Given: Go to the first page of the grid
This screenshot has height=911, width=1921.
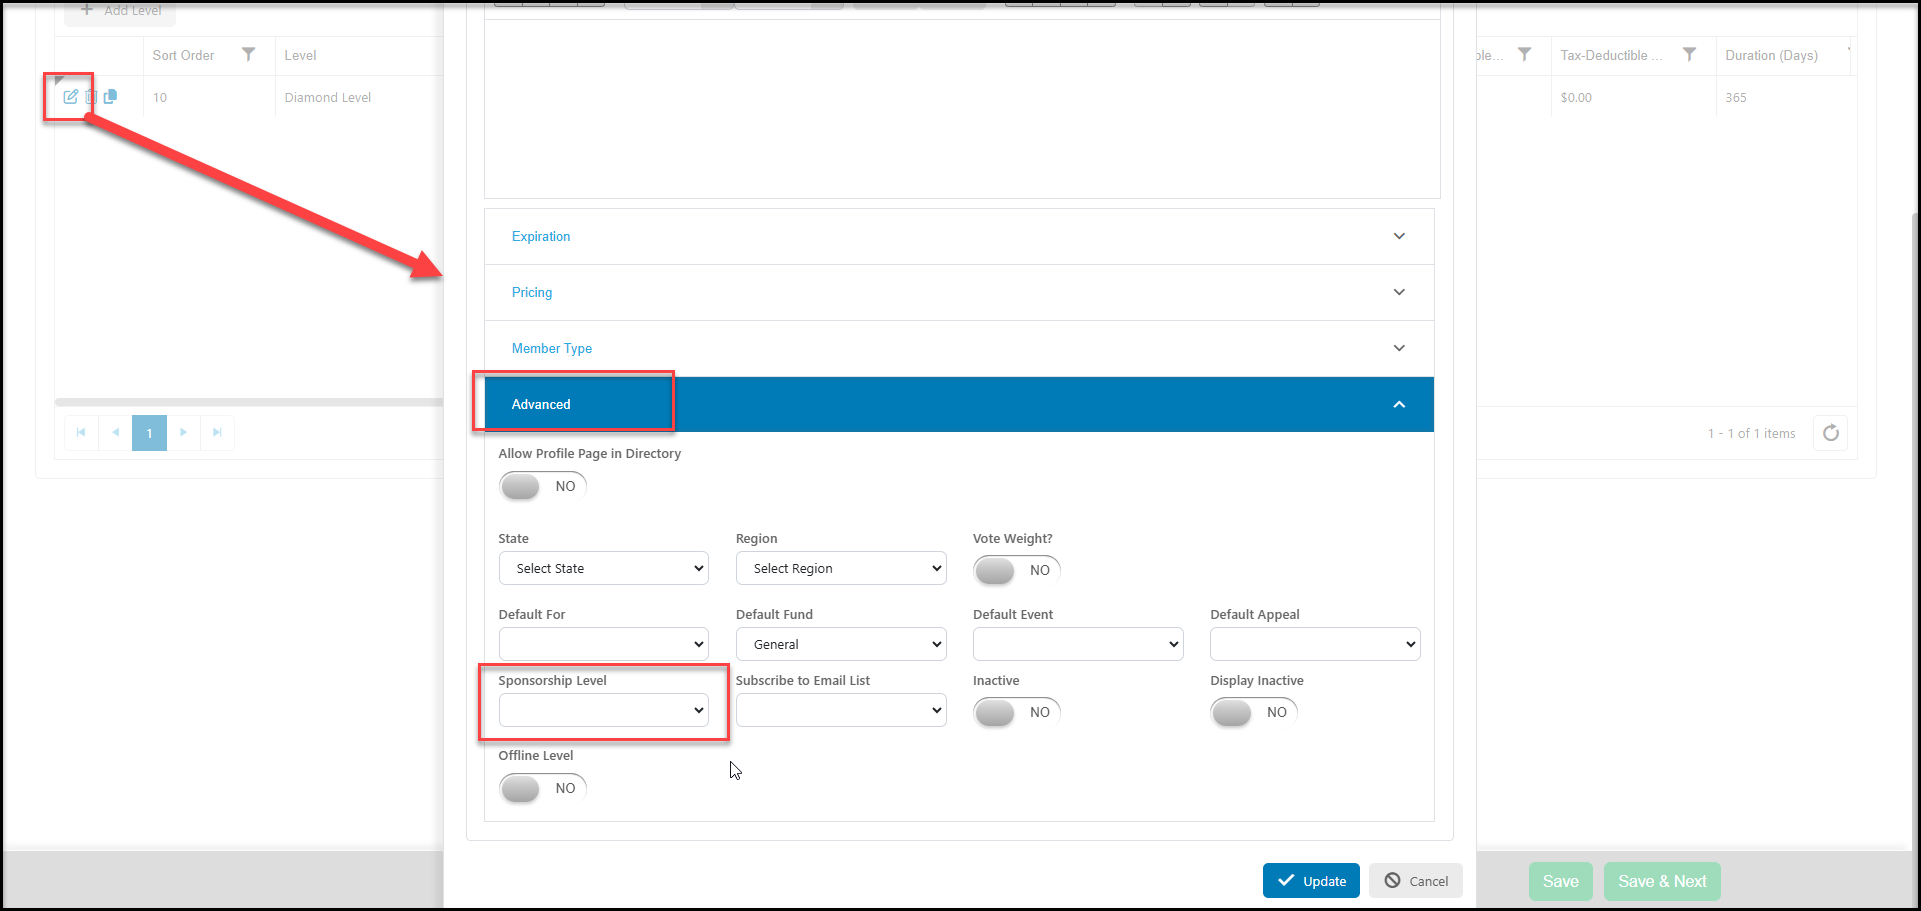Looking at the screenshot, I should point(81,433).
